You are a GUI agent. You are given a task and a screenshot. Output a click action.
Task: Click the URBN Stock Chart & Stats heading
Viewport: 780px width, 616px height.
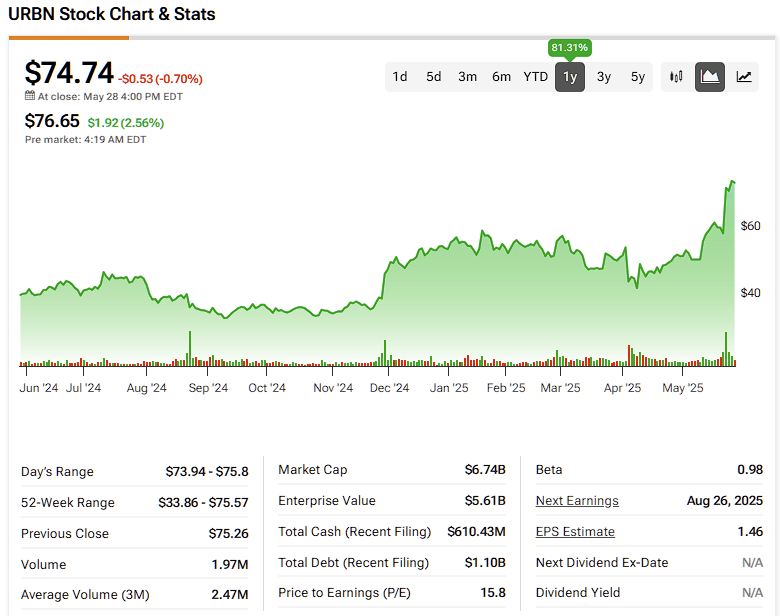[111, 14]
